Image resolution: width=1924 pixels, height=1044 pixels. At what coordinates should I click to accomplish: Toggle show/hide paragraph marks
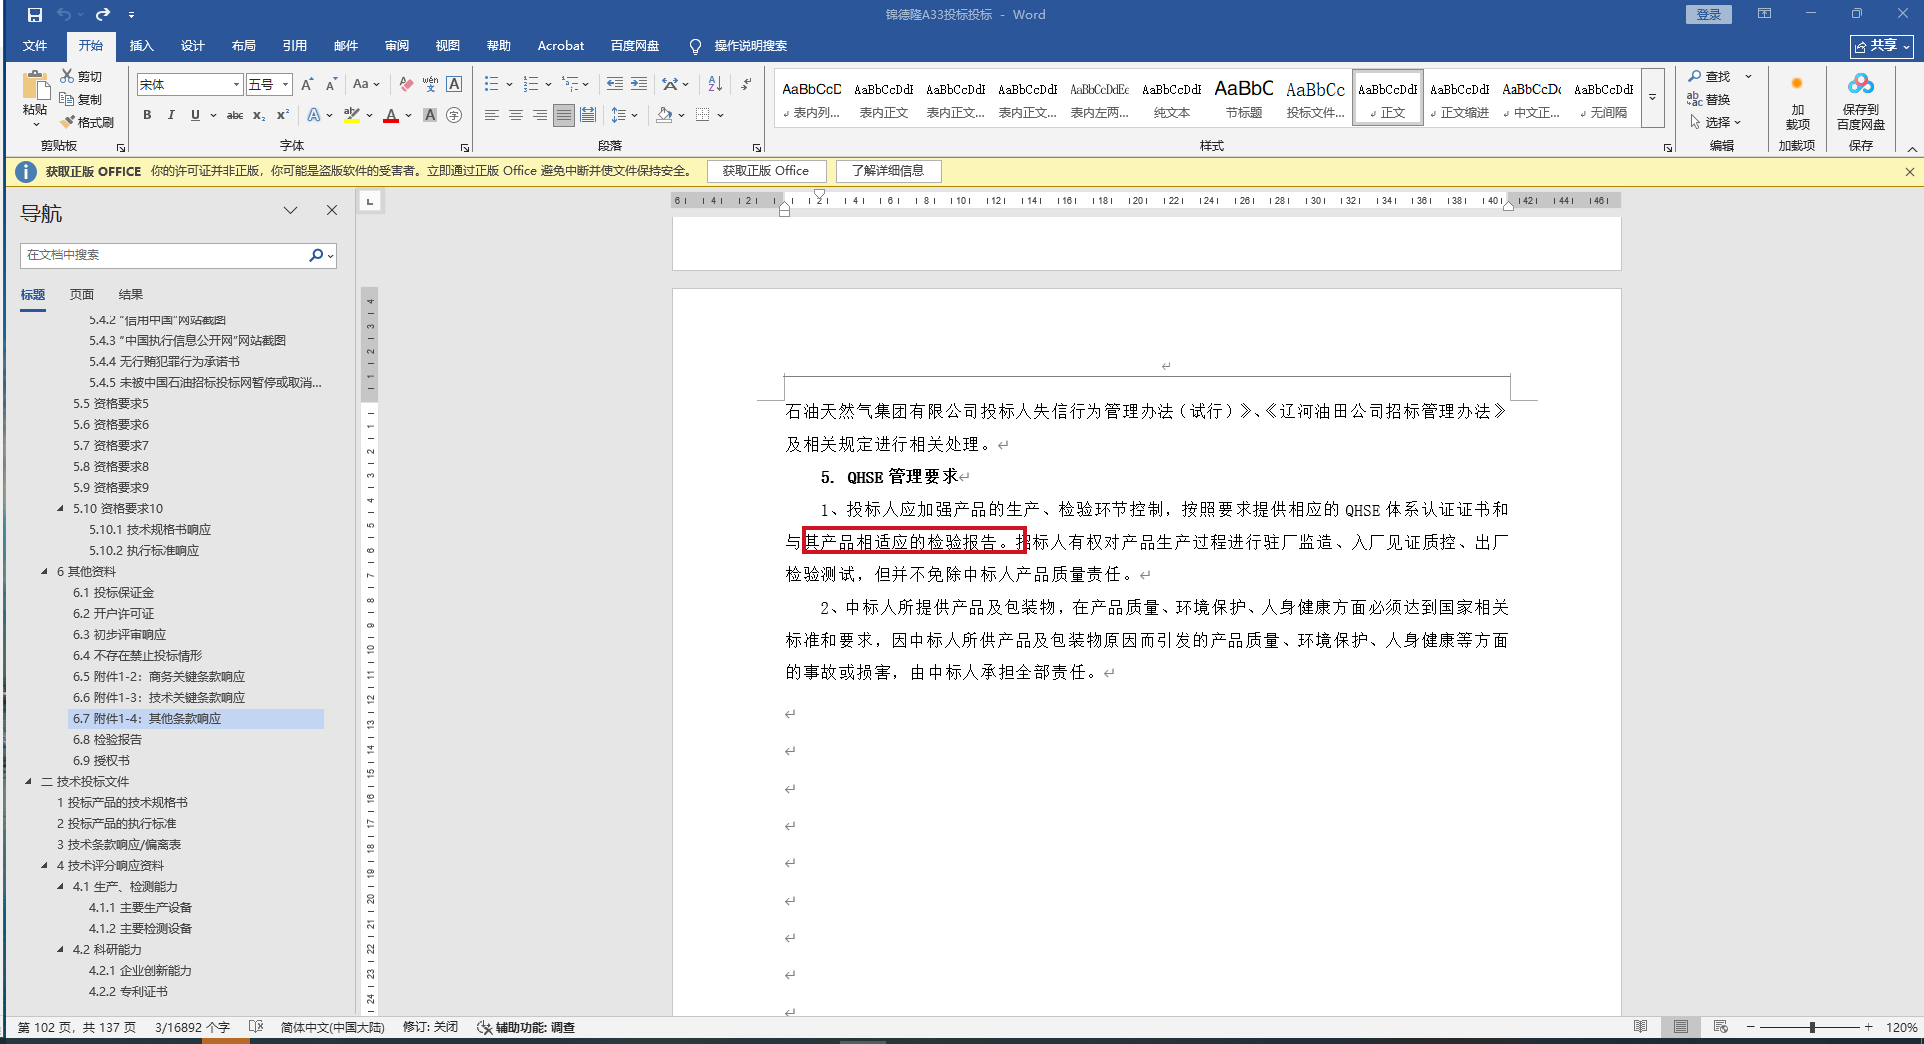tap(746, 84)
